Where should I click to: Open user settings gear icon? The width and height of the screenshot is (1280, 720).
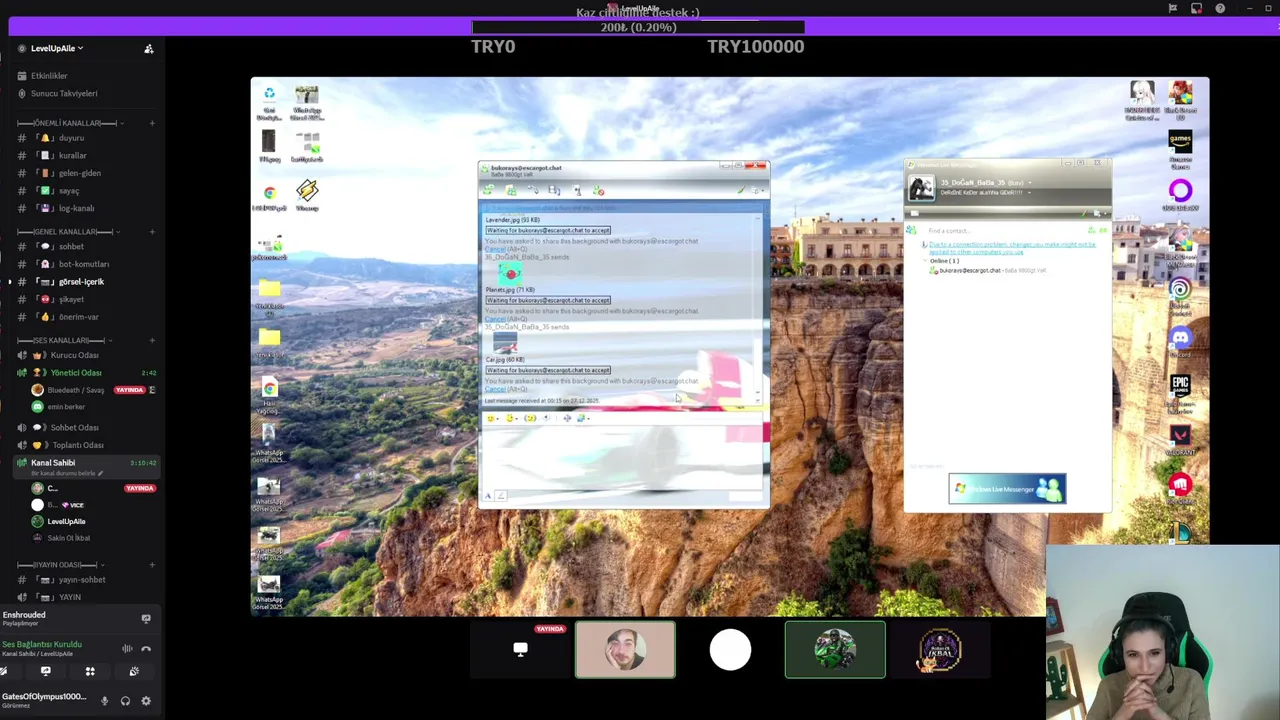[146, 701]
